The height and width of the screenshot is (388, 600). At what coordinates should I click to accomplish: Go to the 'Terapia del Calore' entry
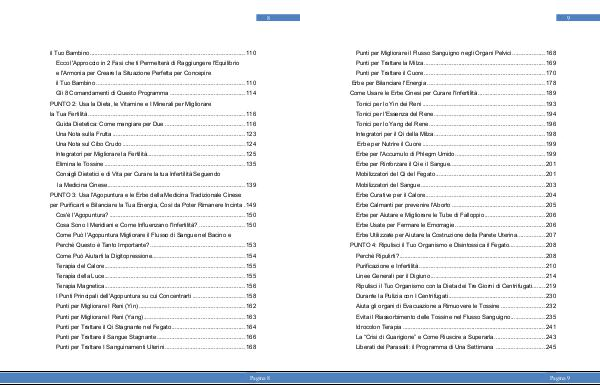(156, 266)
